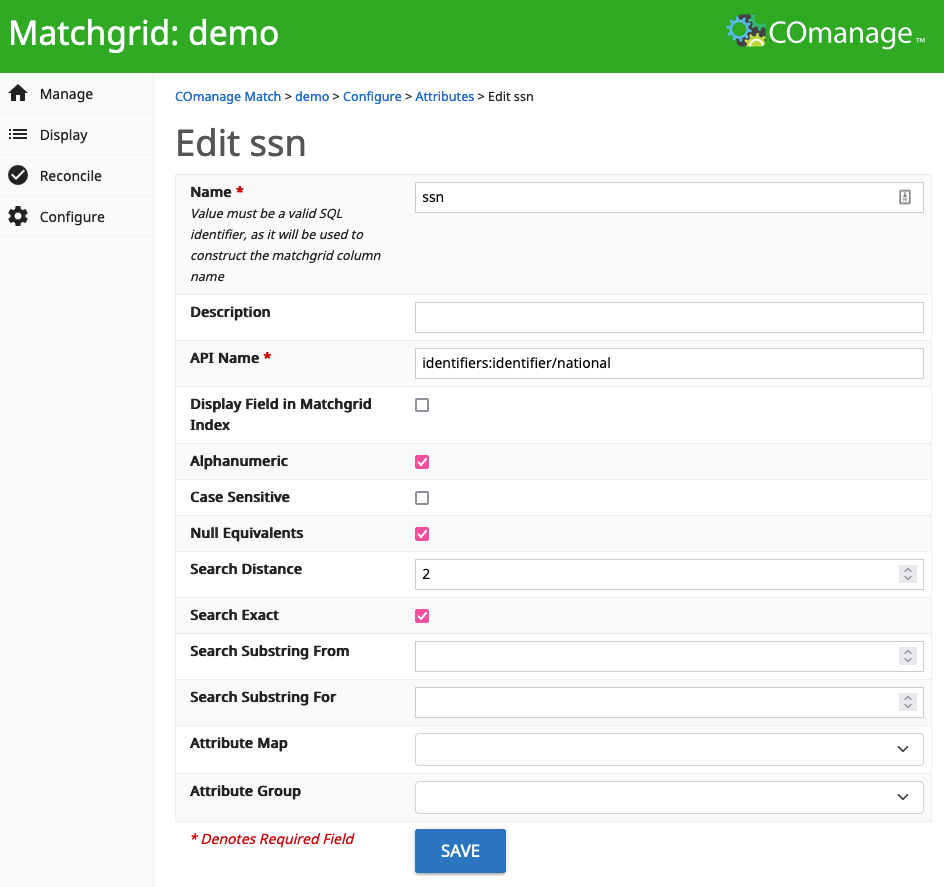
Task: Uncheck the Search Exact option
Action: [x=421, y=615]
